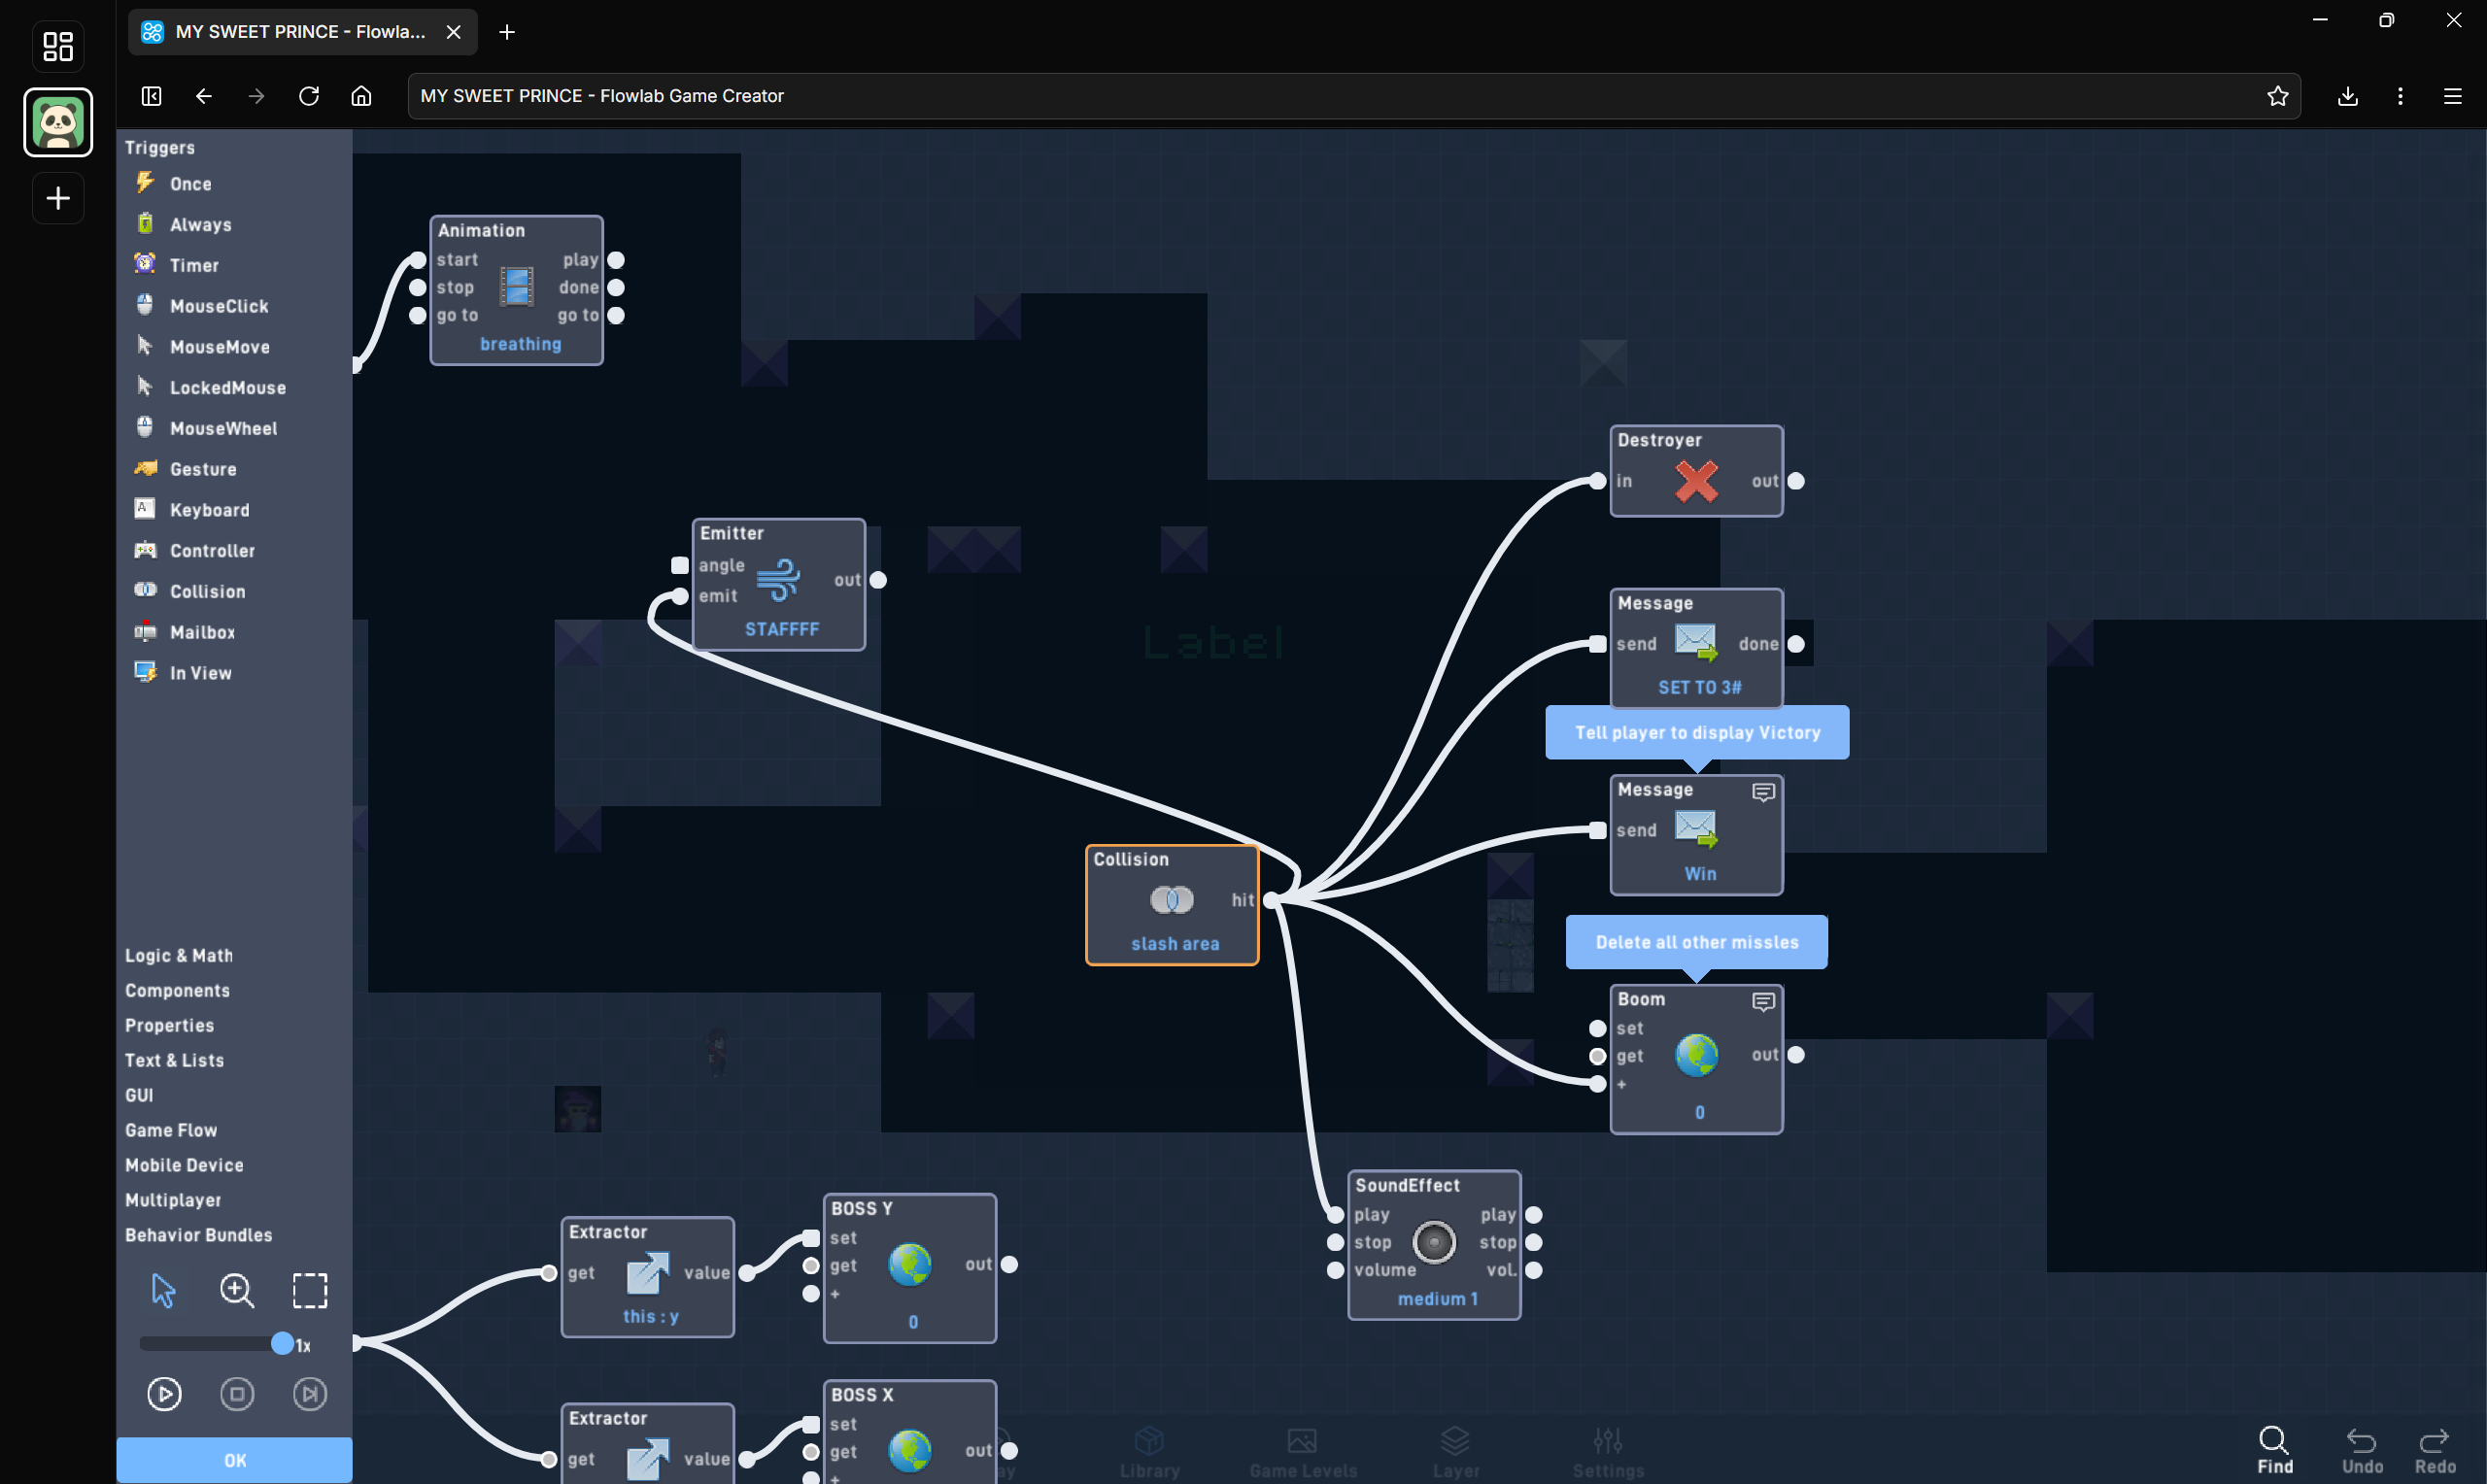Select the dashed marquee selection tool
This screenshot has width=2487, height=1484.
[x=310, y=1290]
